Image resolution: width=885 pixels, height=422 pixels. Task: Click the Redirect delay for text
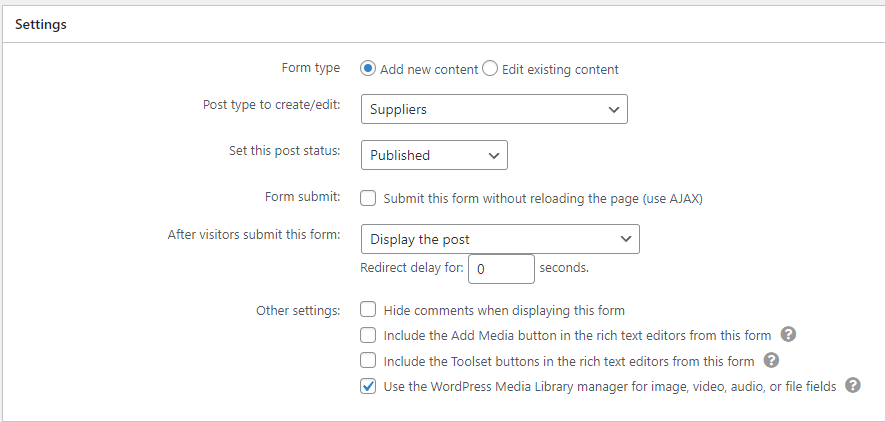[x=412, y=267]
